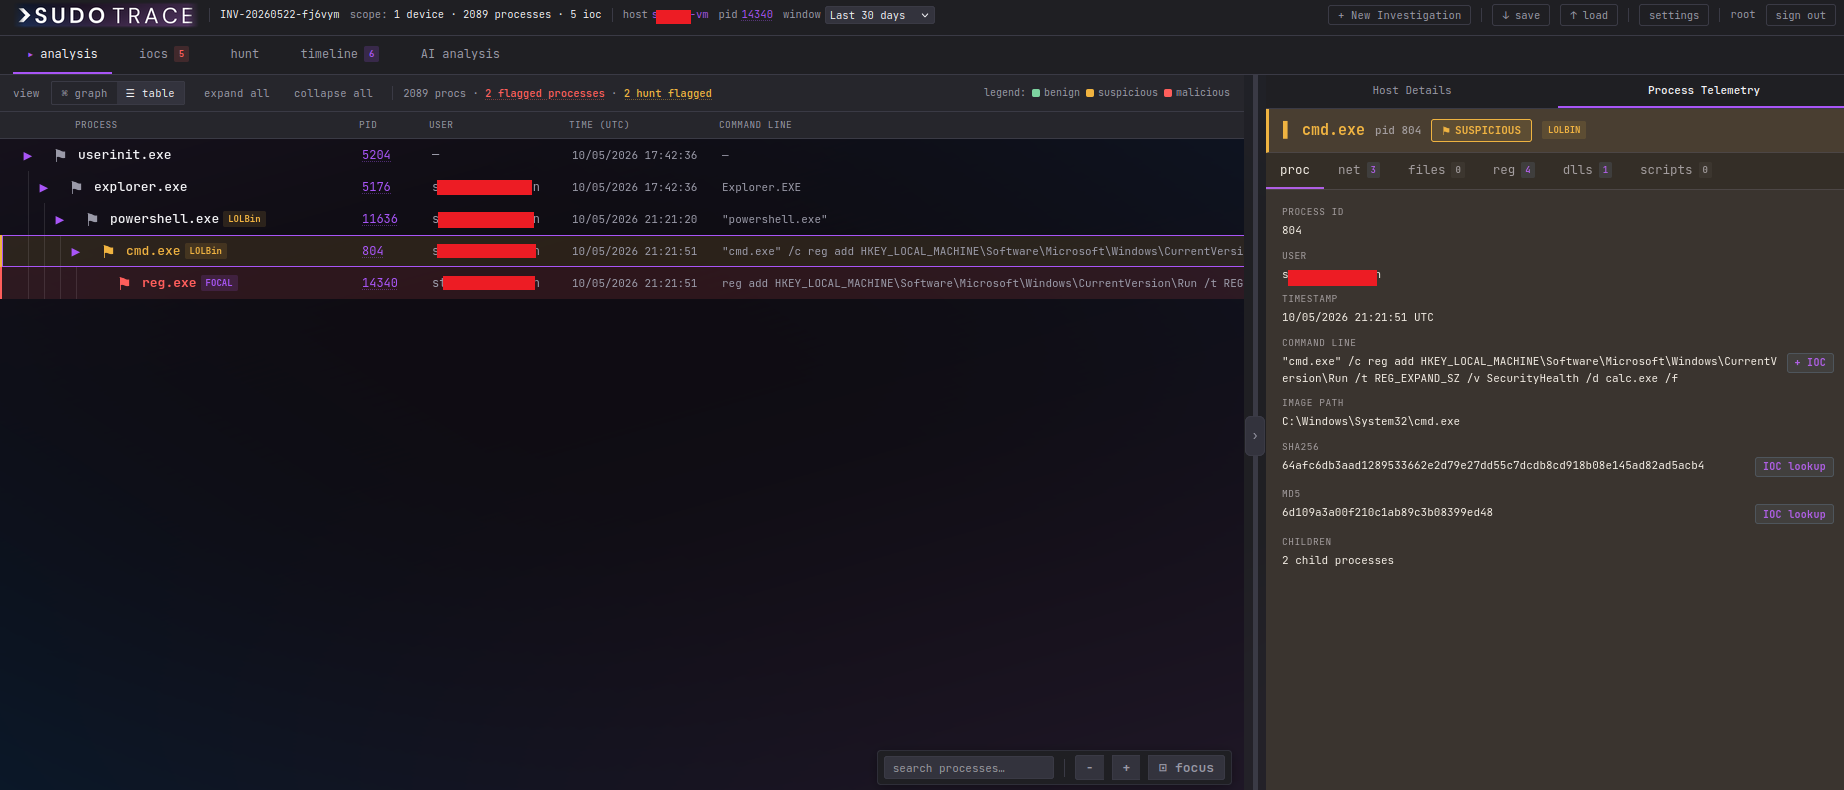Click the SUSPICIOUS badge in telemetry header
The width and height of the screenshot is (1844, 790).
1481,130
